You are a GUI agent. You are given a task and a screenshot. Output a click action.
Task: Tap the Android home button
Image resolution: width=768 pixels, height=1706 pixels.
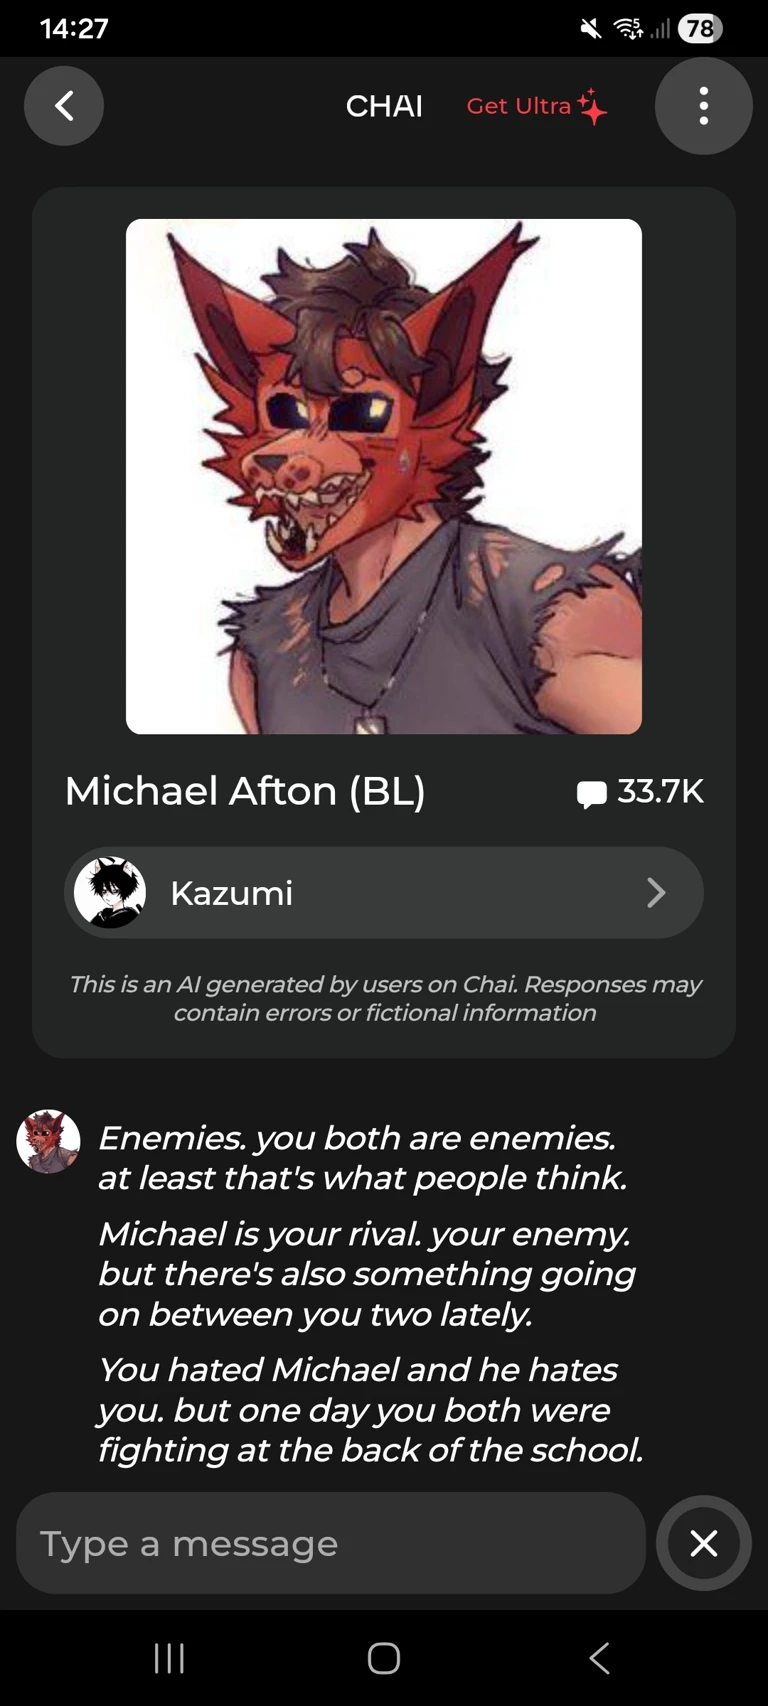click(384, 1658)
